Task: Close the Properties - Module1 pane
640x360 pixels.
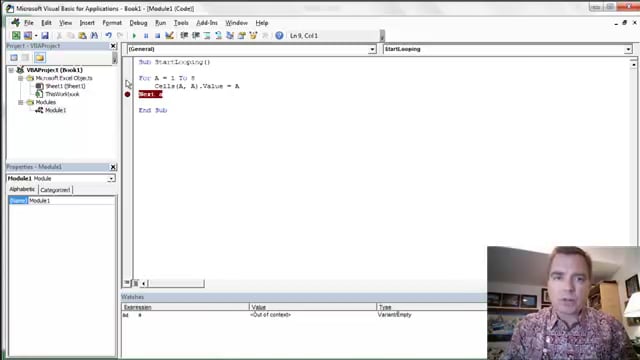Action: point(113,167)
